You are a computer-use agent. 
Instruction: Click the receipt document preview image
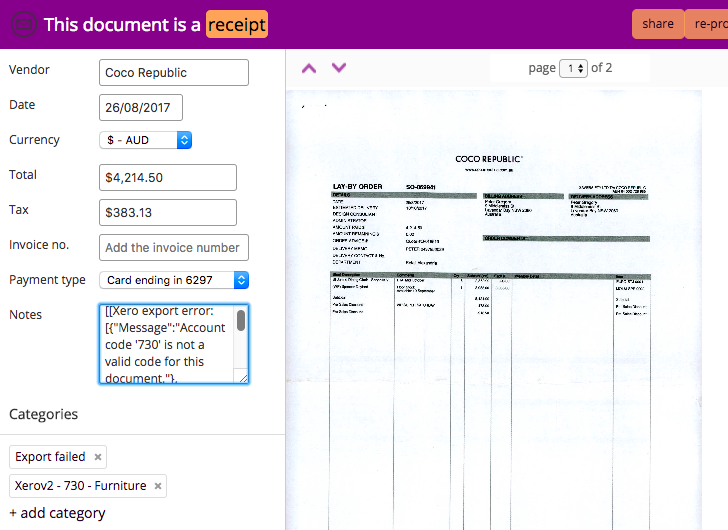(x=494, y=310)
